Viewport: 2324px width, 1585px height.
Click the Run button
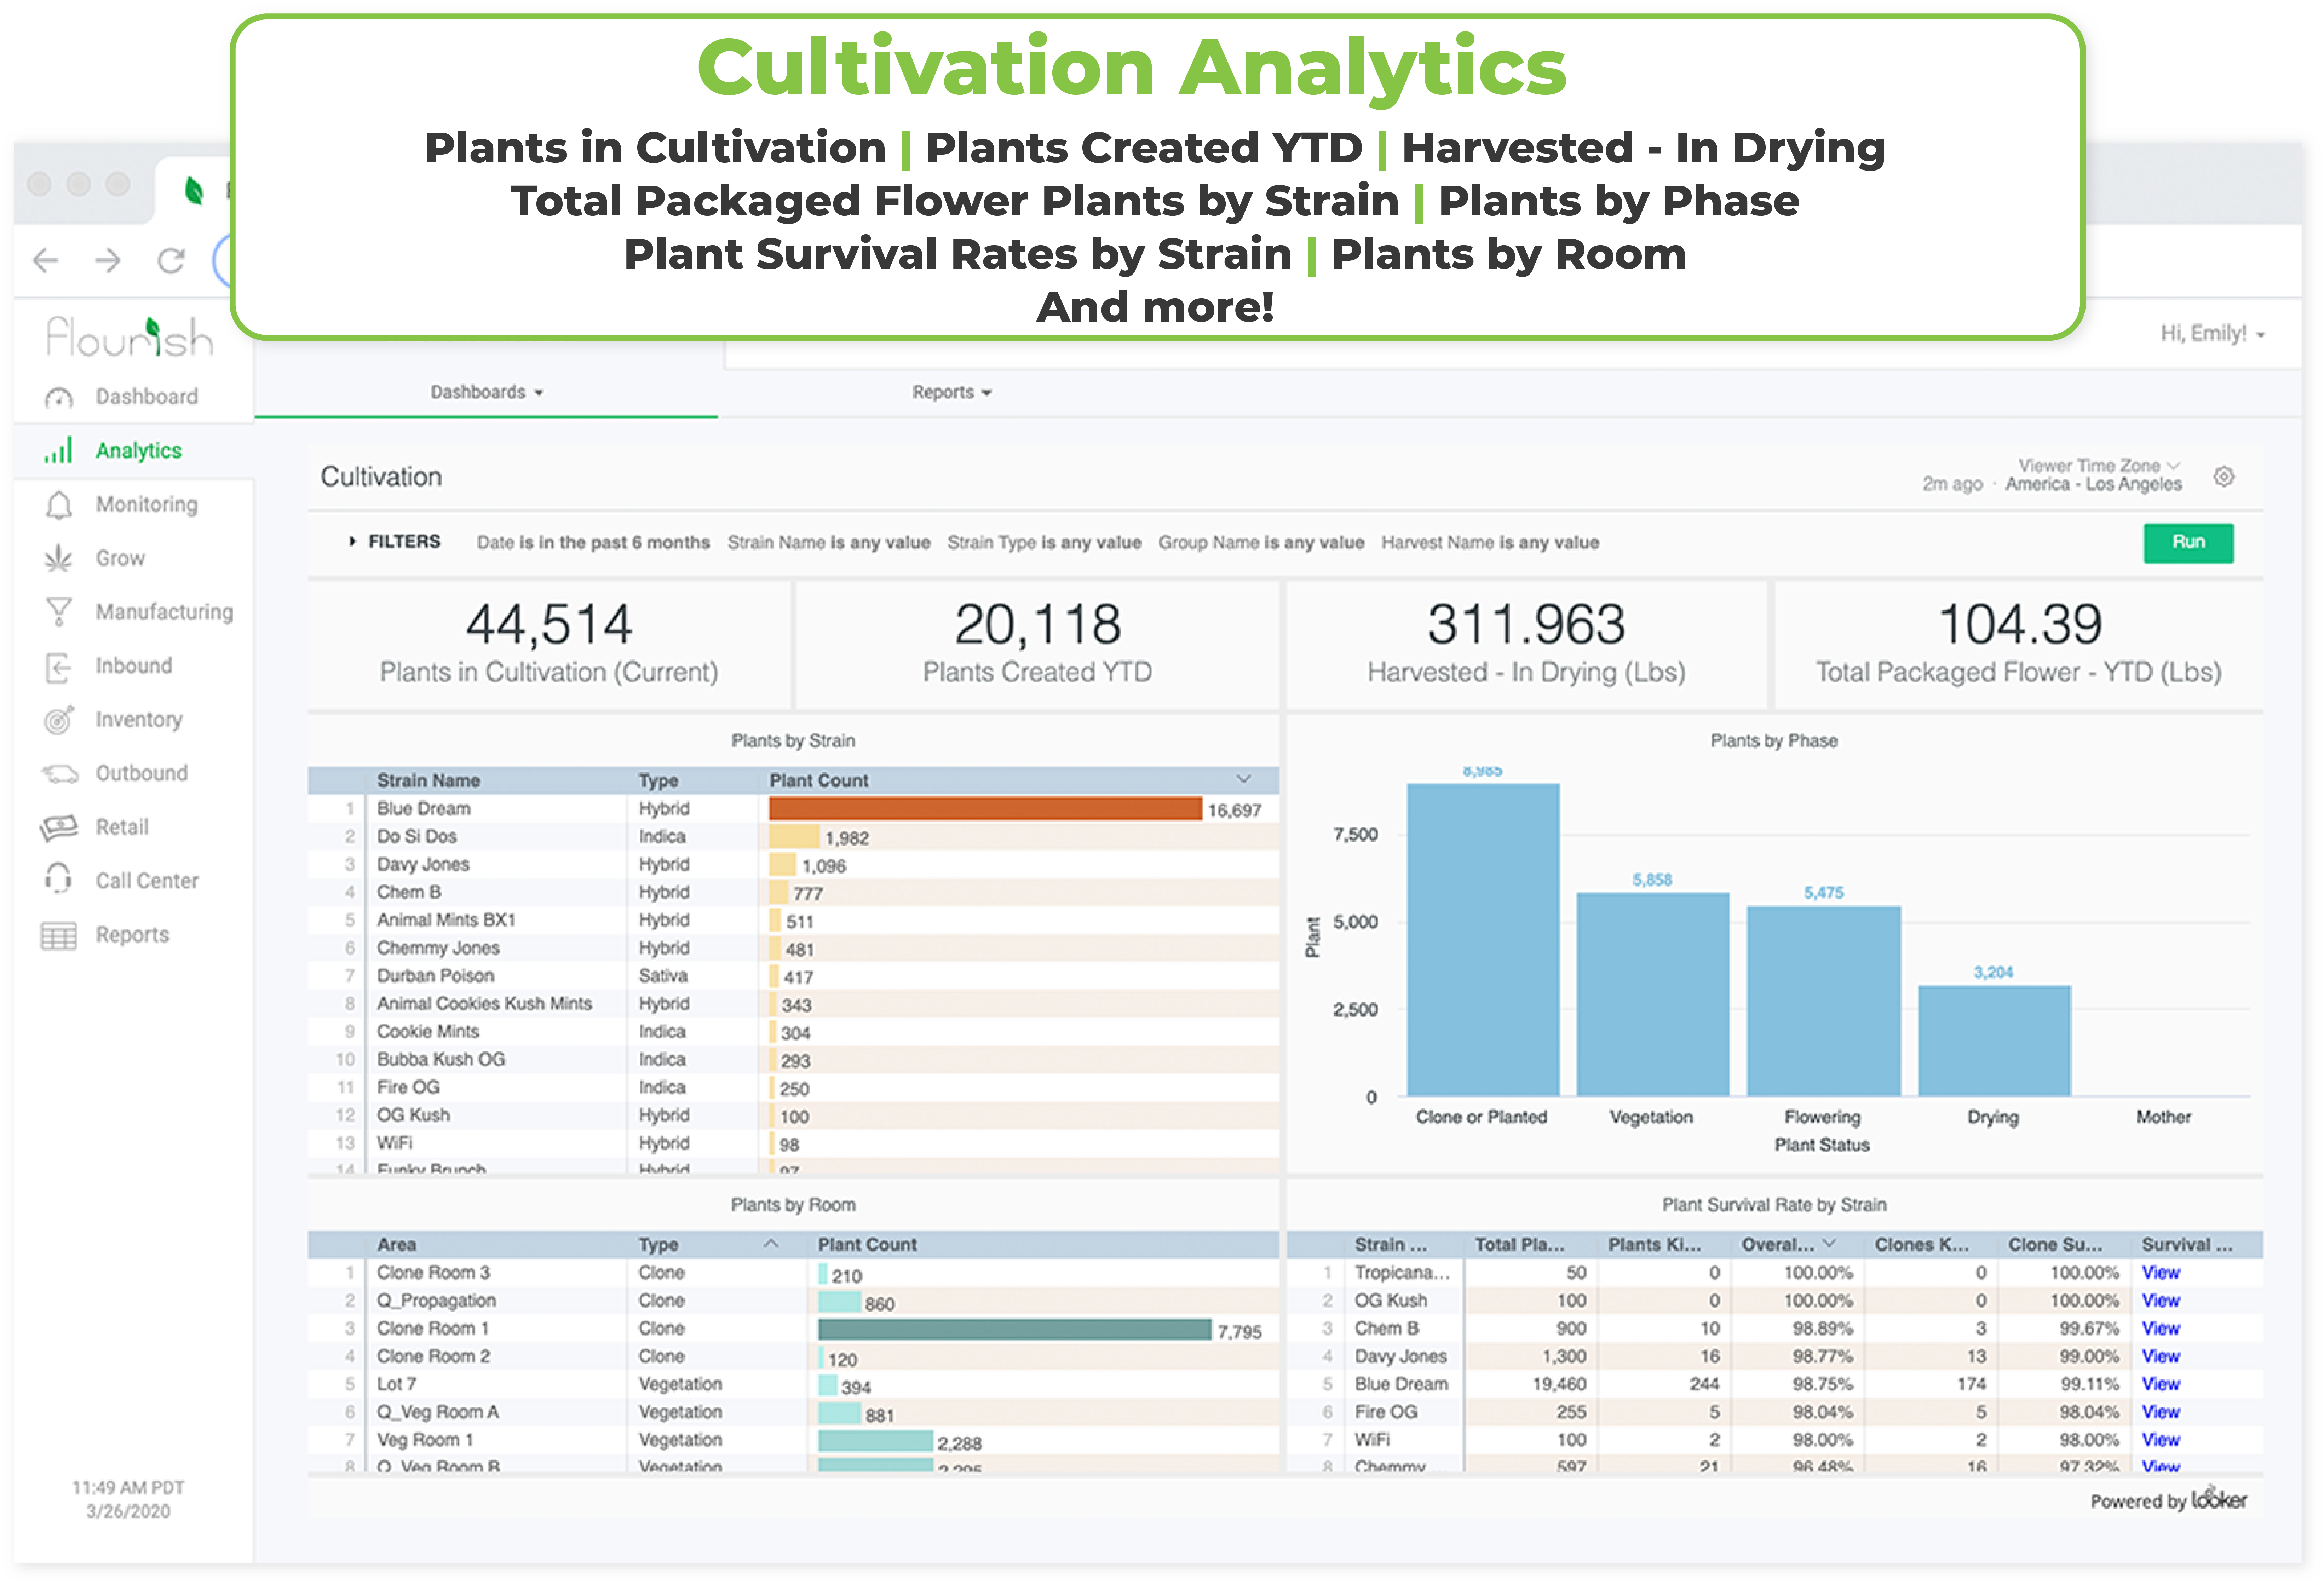pyautogui.click(x=2188, y=543)
